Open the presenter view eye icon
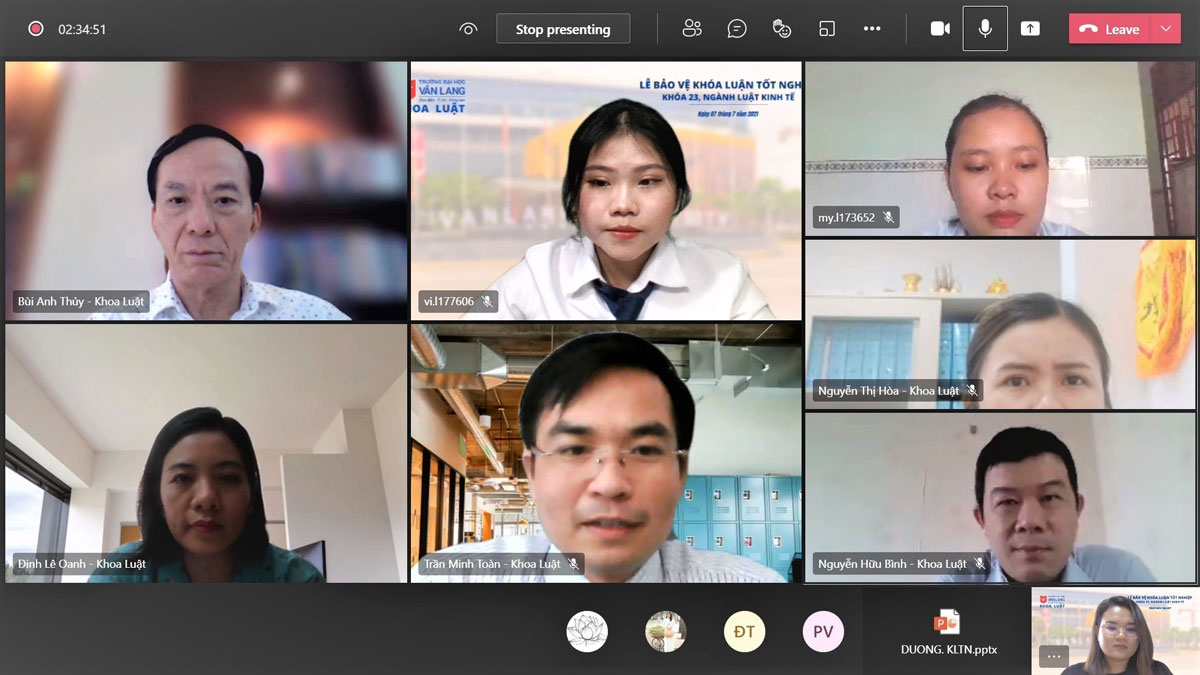 (x=468, y=29)
